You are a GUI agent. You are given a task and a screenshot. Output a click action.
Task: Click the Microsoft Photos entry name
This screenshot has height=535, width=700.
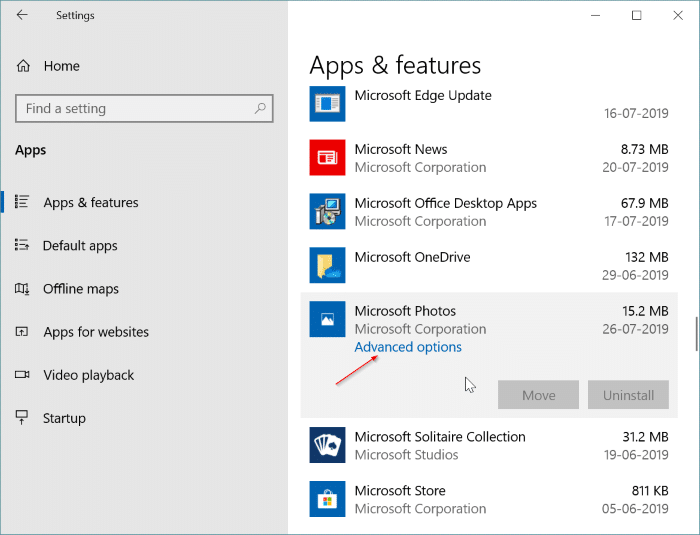pos(405,311)
